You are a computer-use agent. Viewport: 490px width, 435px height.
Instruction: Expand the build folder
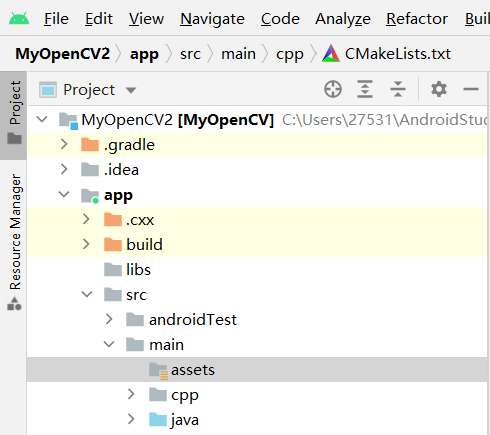pyautogui.click(x=86, y=244)
